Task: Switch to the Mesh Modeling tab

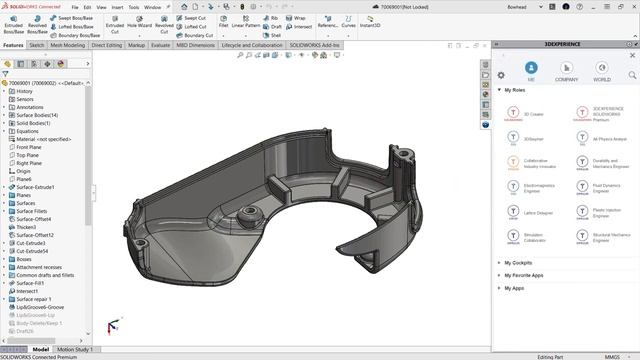Action: (68, 45)
